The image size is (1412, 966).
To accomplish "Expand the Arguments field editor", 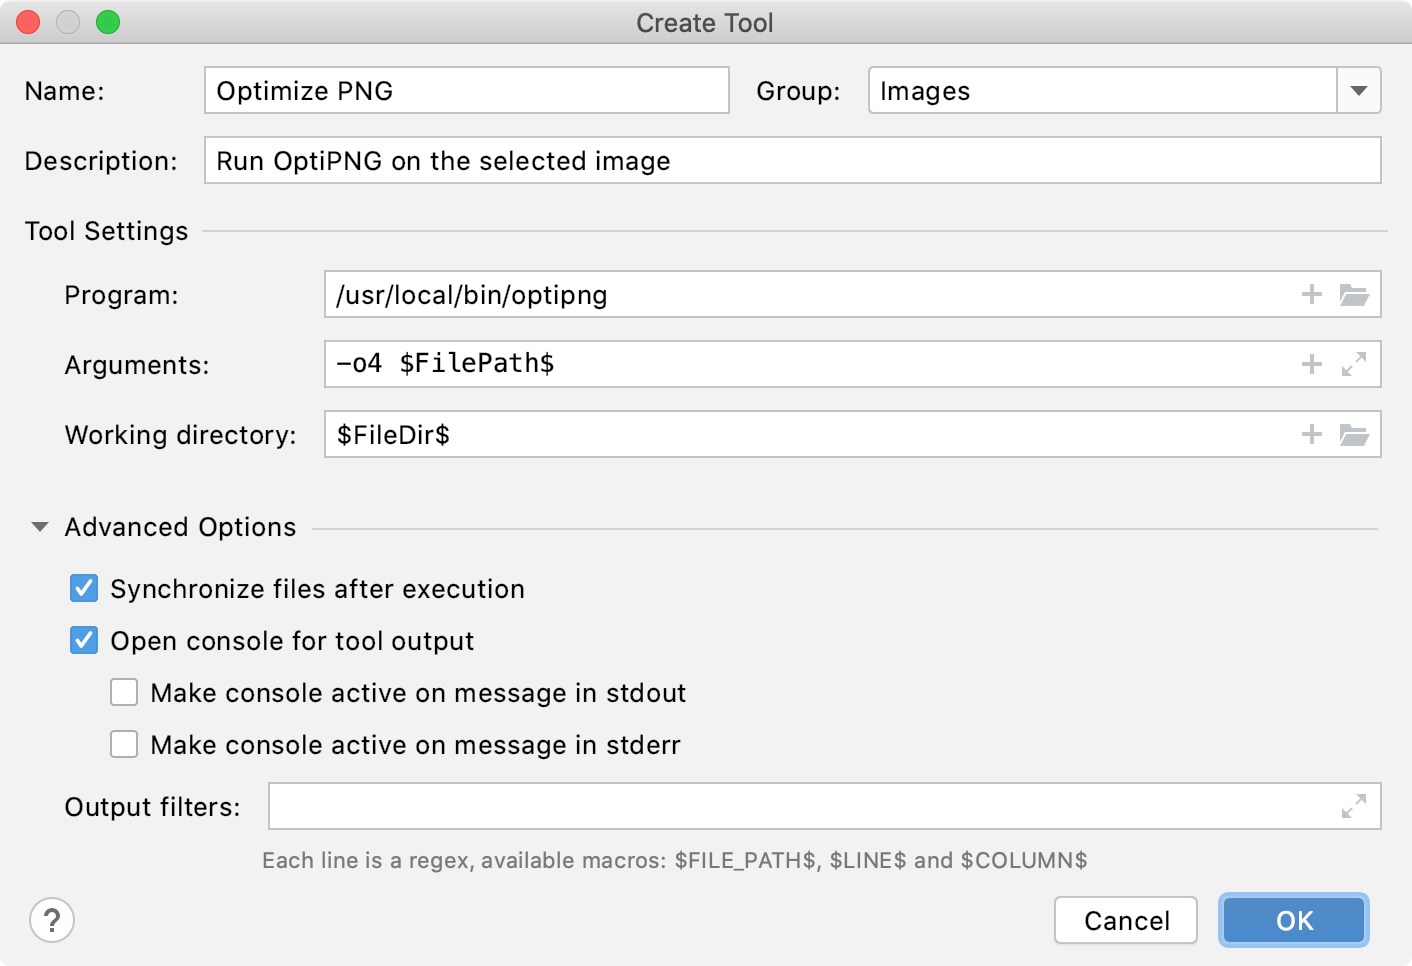I will (x=1354, y=364).
